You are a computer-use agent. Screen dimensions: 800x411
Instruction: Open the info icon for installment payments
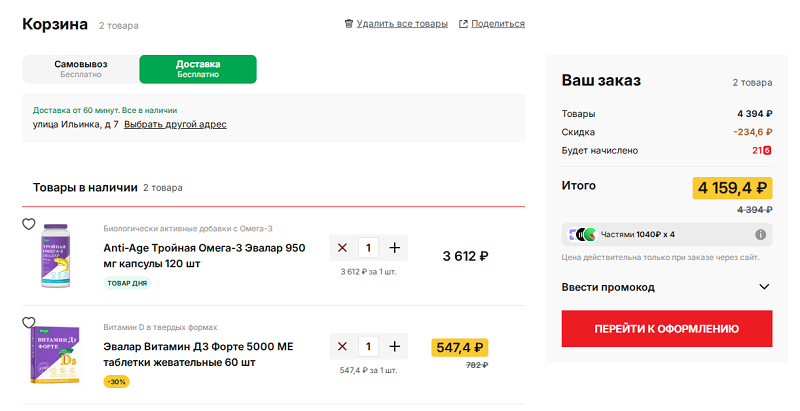click(761, 235)
